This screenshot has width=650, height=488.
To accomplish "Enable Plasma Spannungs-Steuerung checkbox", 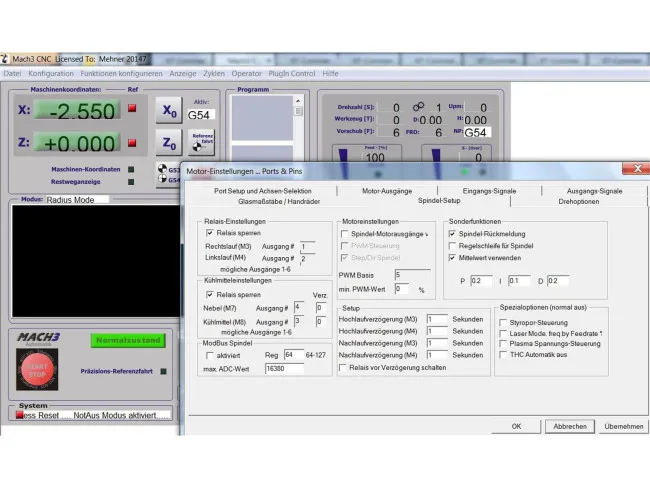I will [x=503, y=344].
